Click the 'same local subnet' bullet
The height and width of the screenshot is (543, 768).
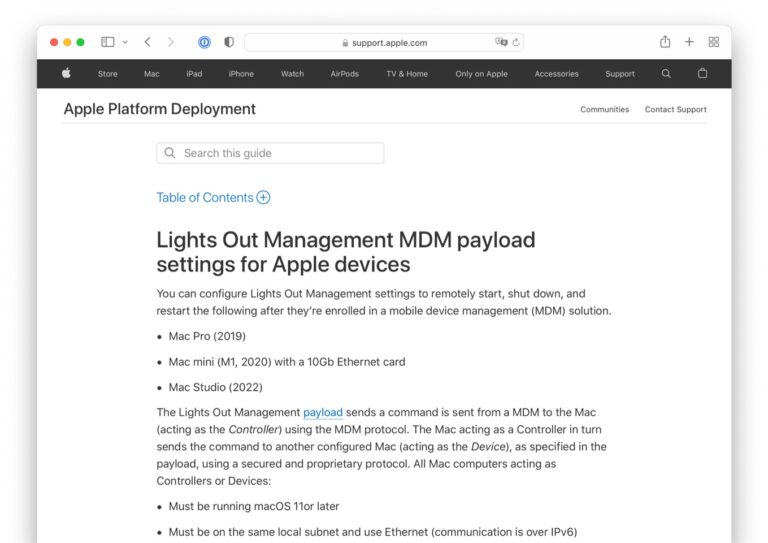(373, 532)
